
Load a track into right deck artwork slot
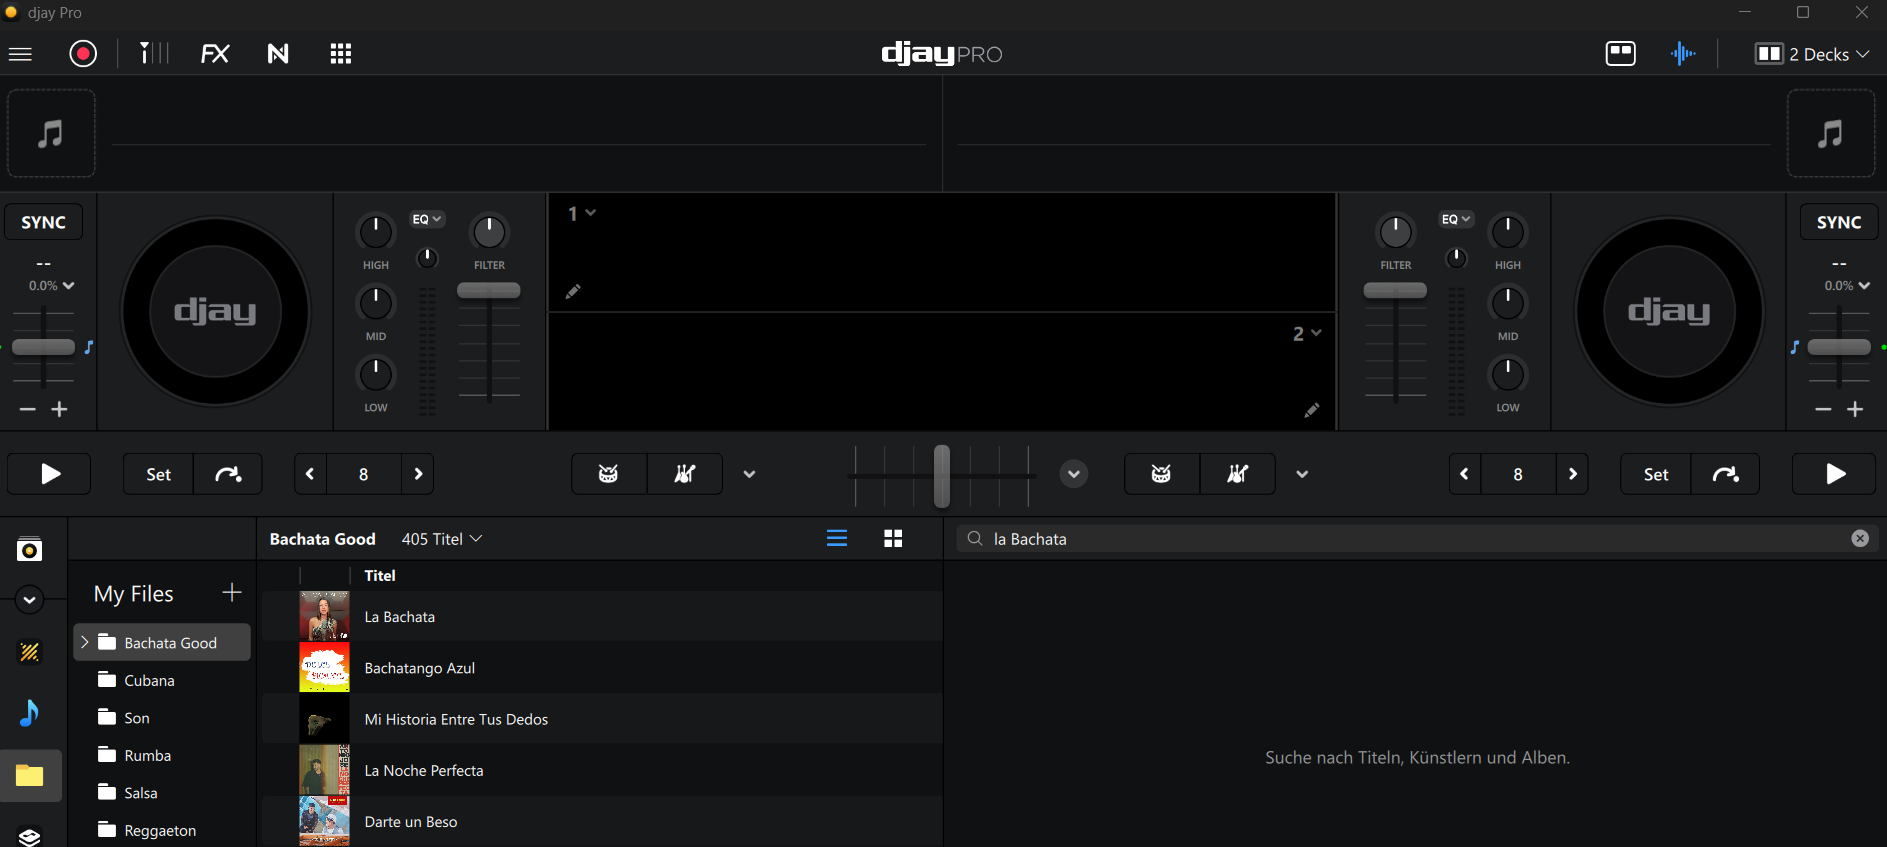[1830, 133]
